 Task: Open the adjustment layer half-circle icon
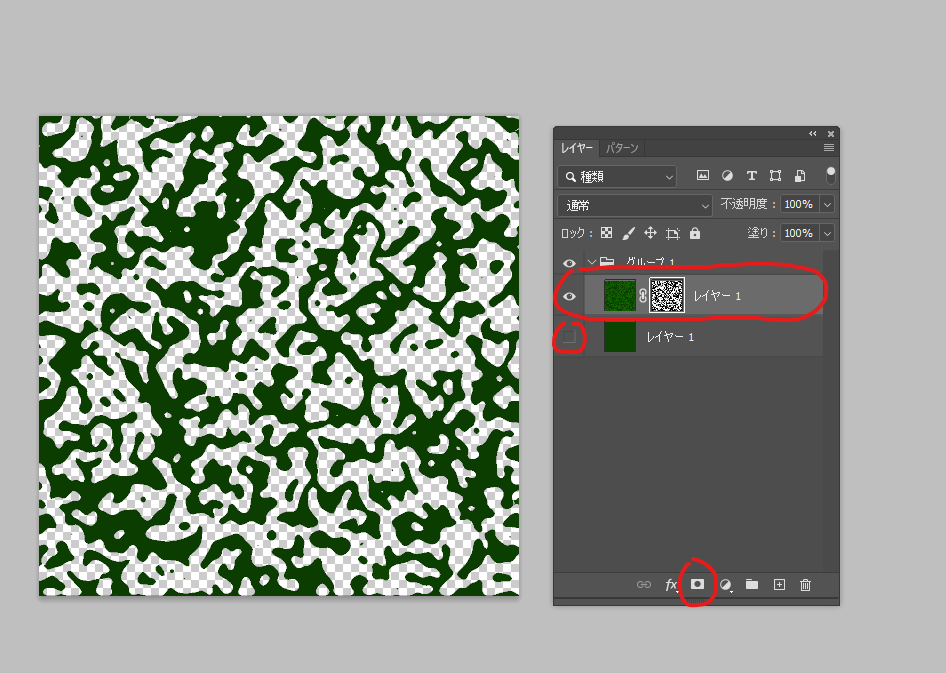click(x=726, y=585)
